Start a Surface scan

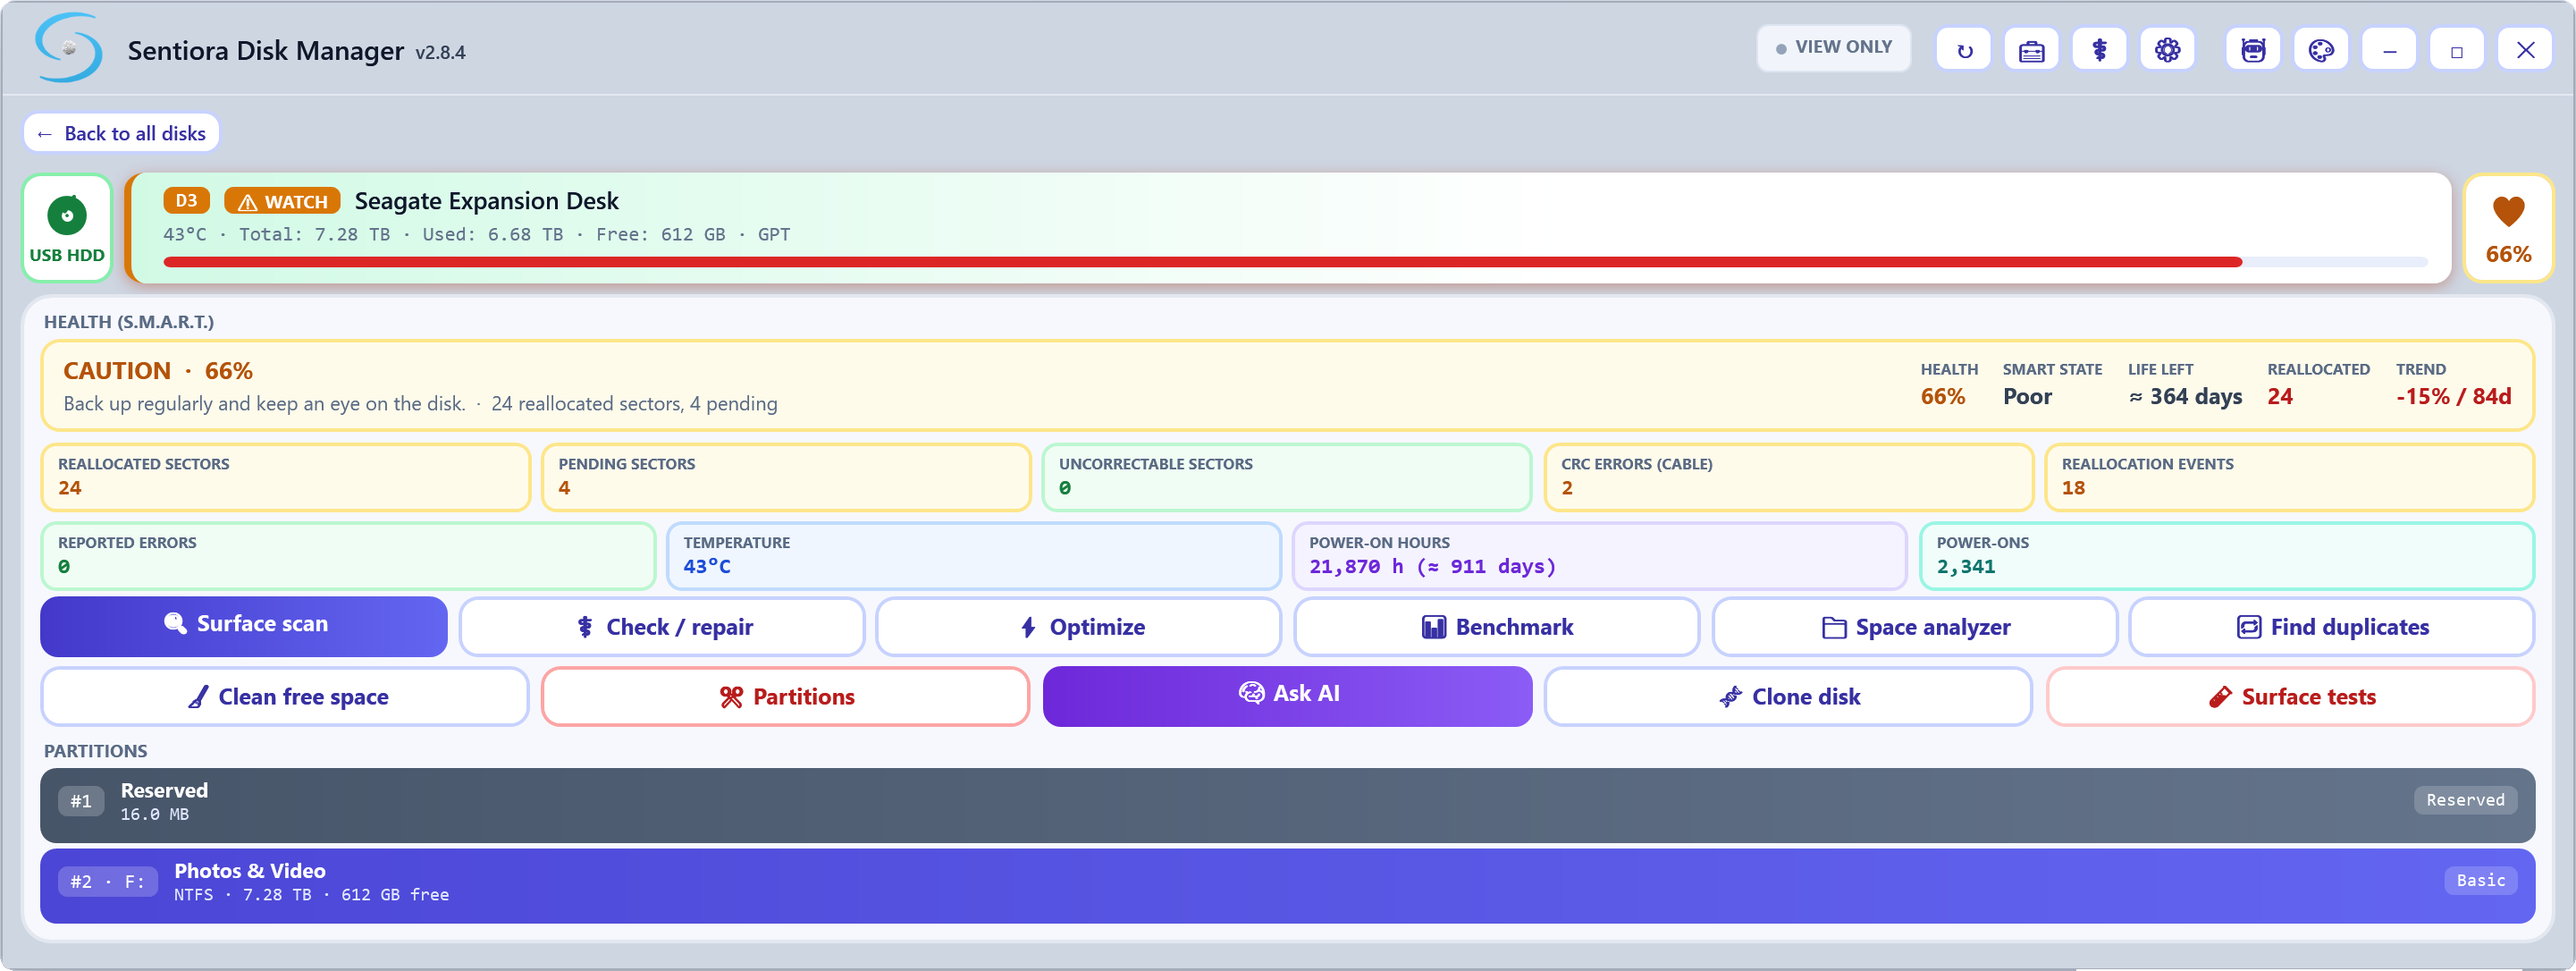244,625
